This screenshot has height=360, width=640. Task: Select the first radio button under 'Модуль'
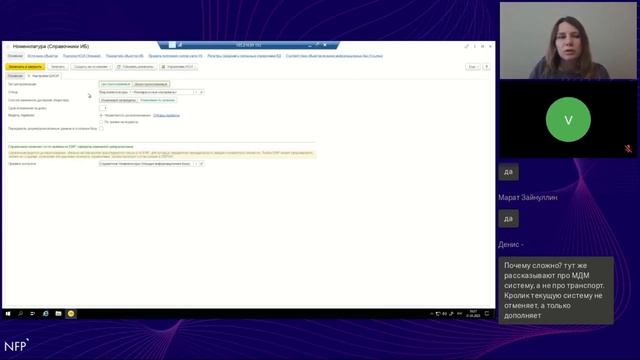101,116
